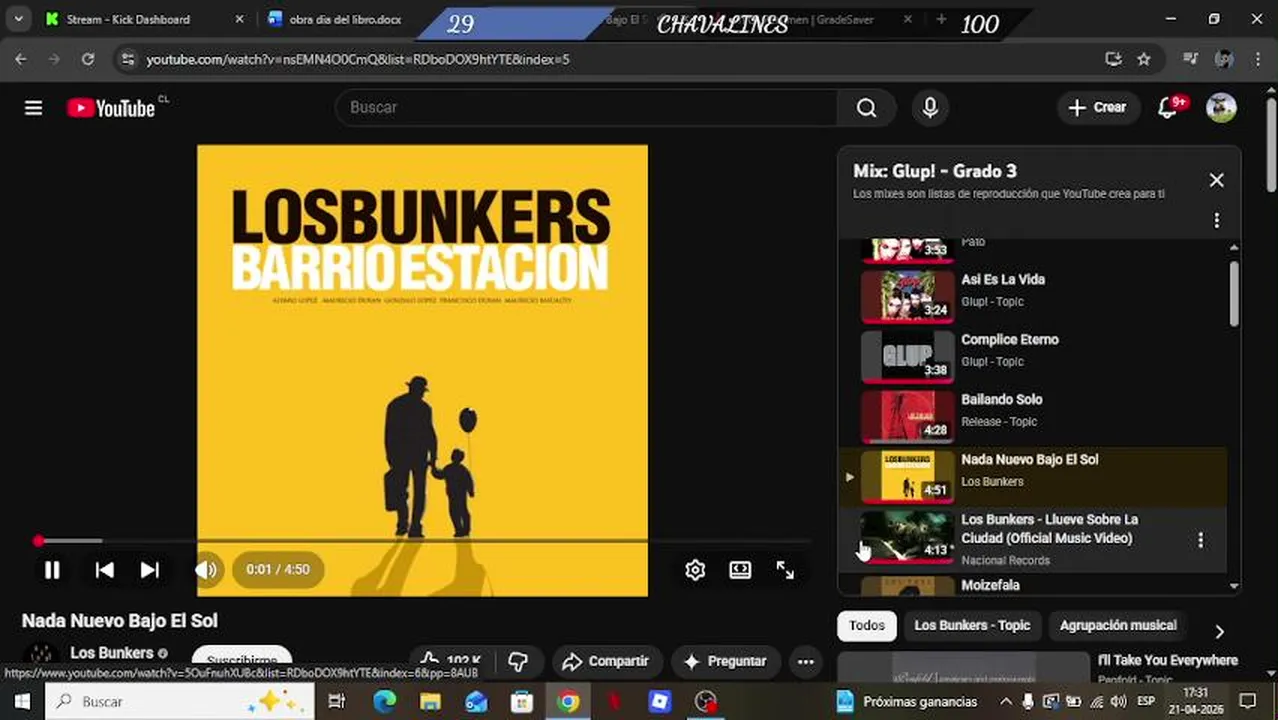
Task: Click the magnifying glass search button
Action: (x=866, y=107)
